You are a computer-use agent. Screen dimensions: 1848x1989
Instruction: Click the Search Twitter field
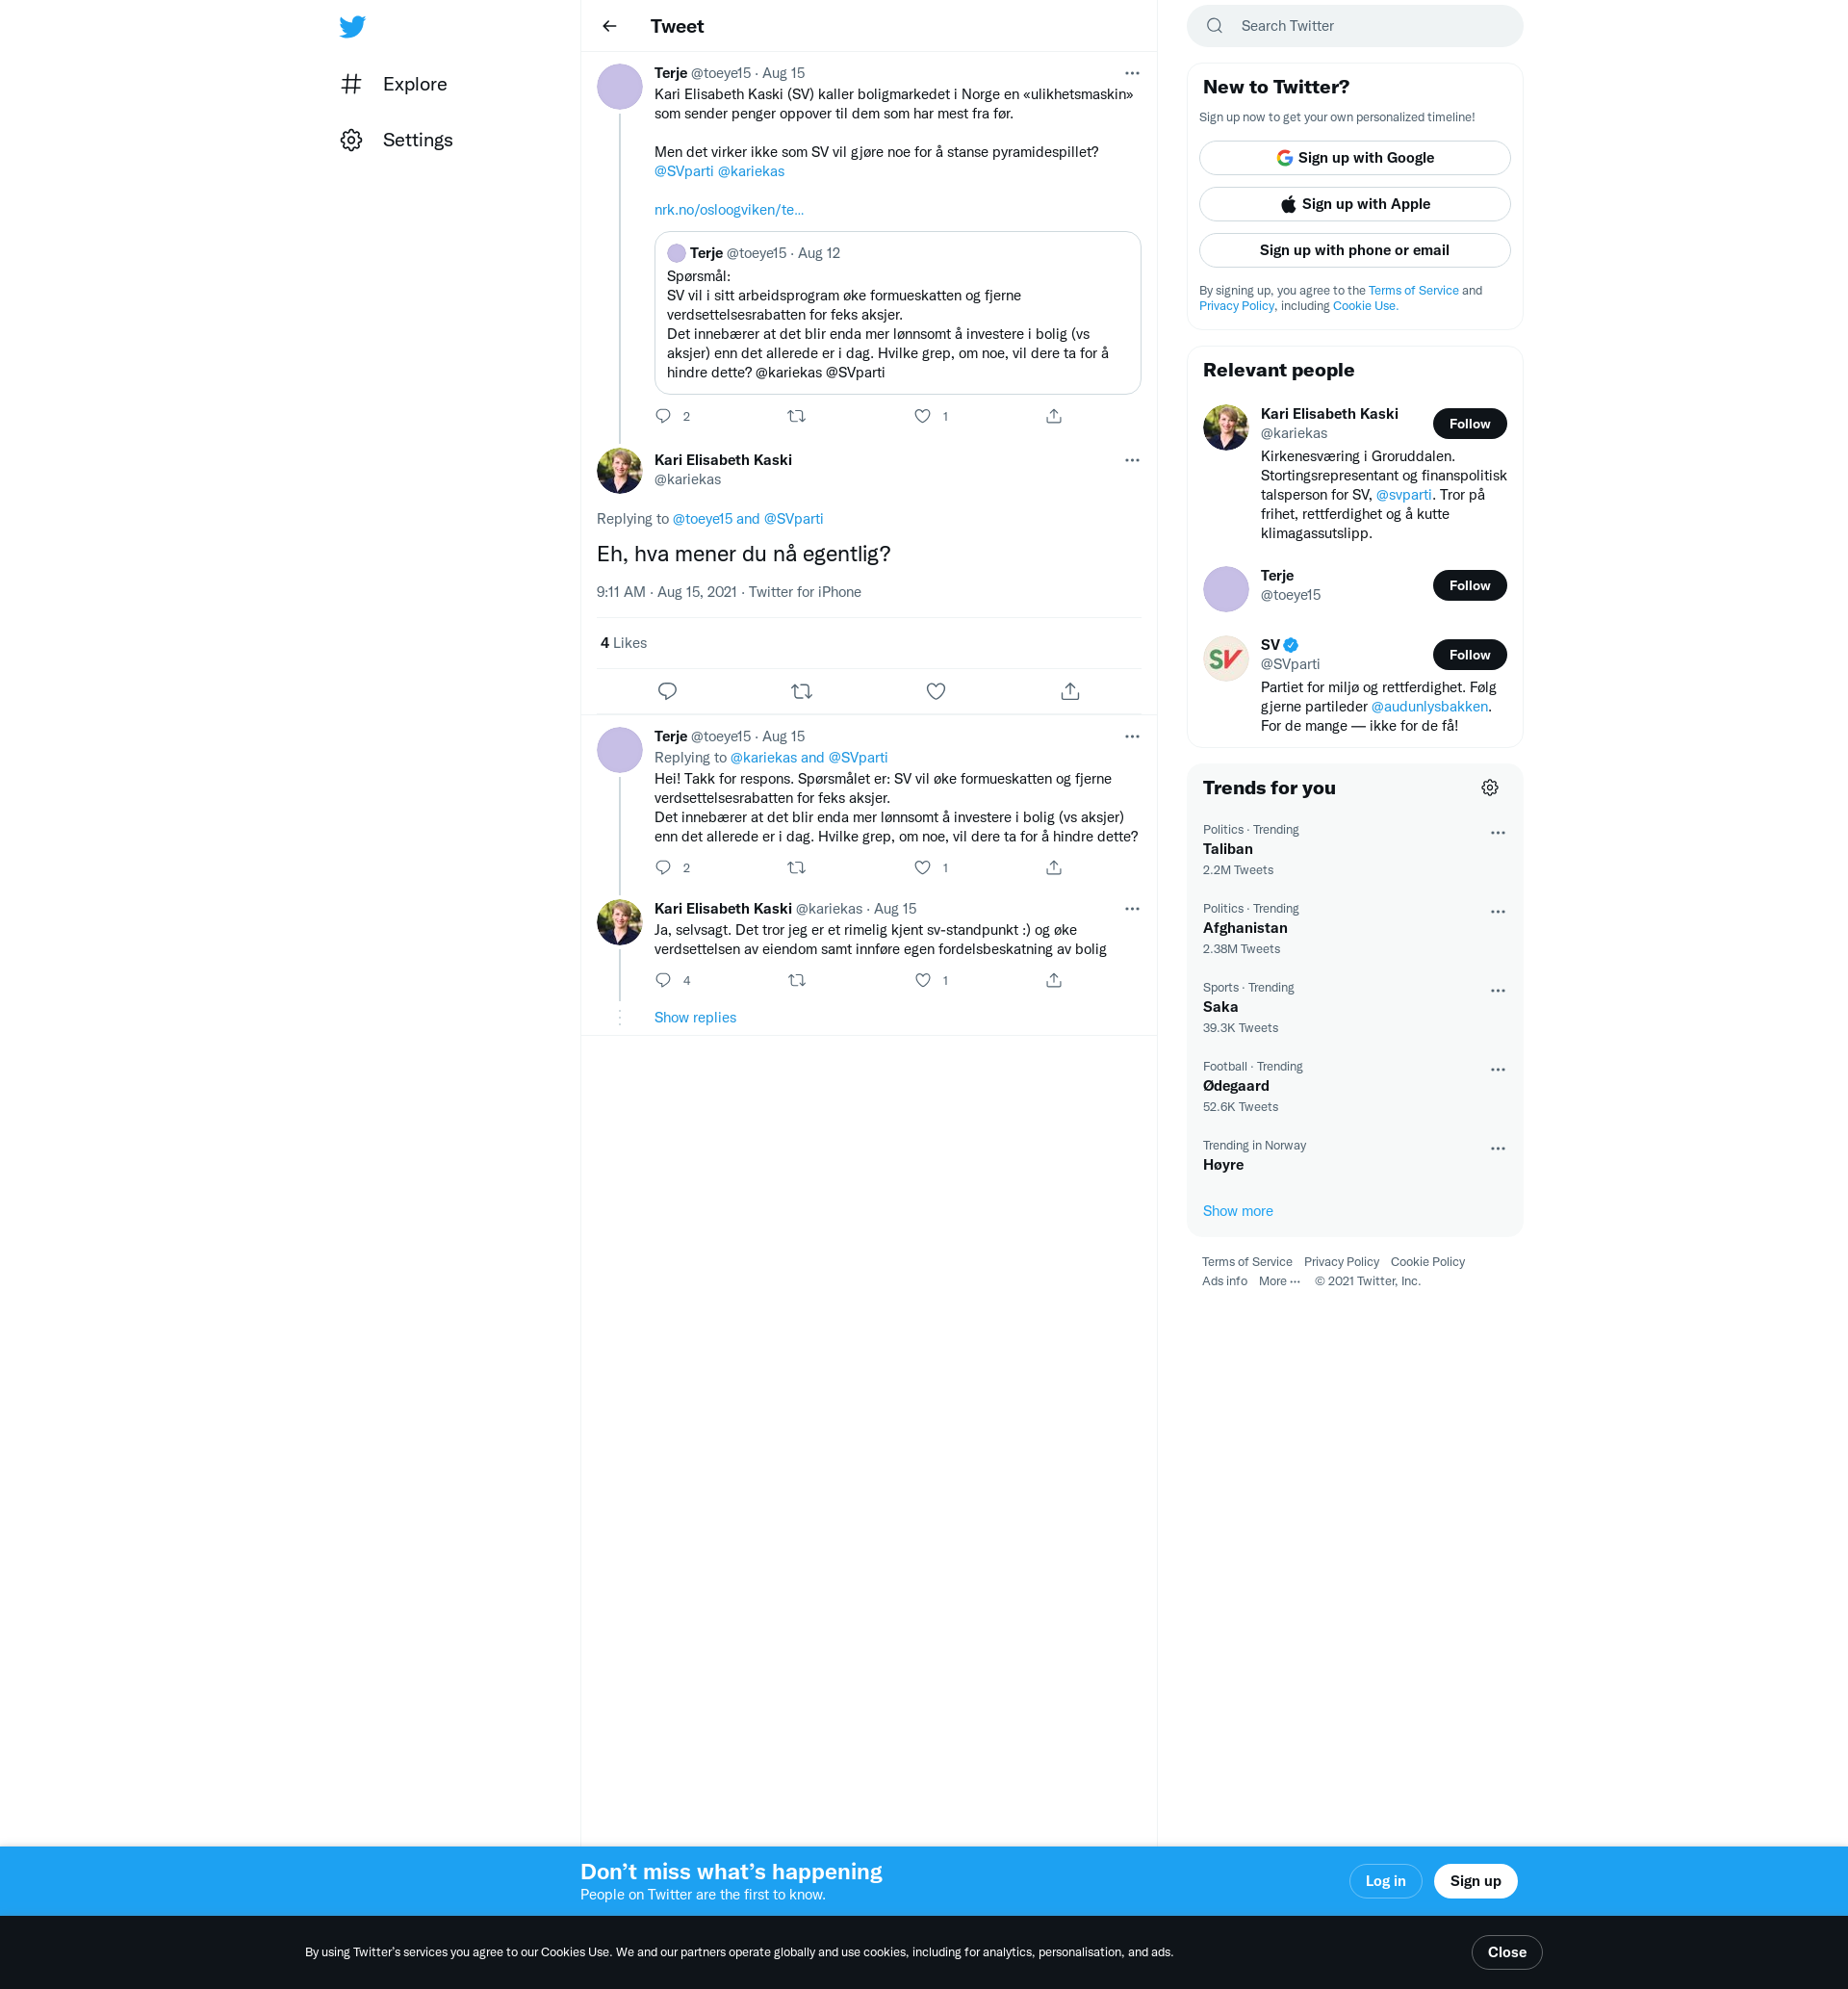(1354, 26)
